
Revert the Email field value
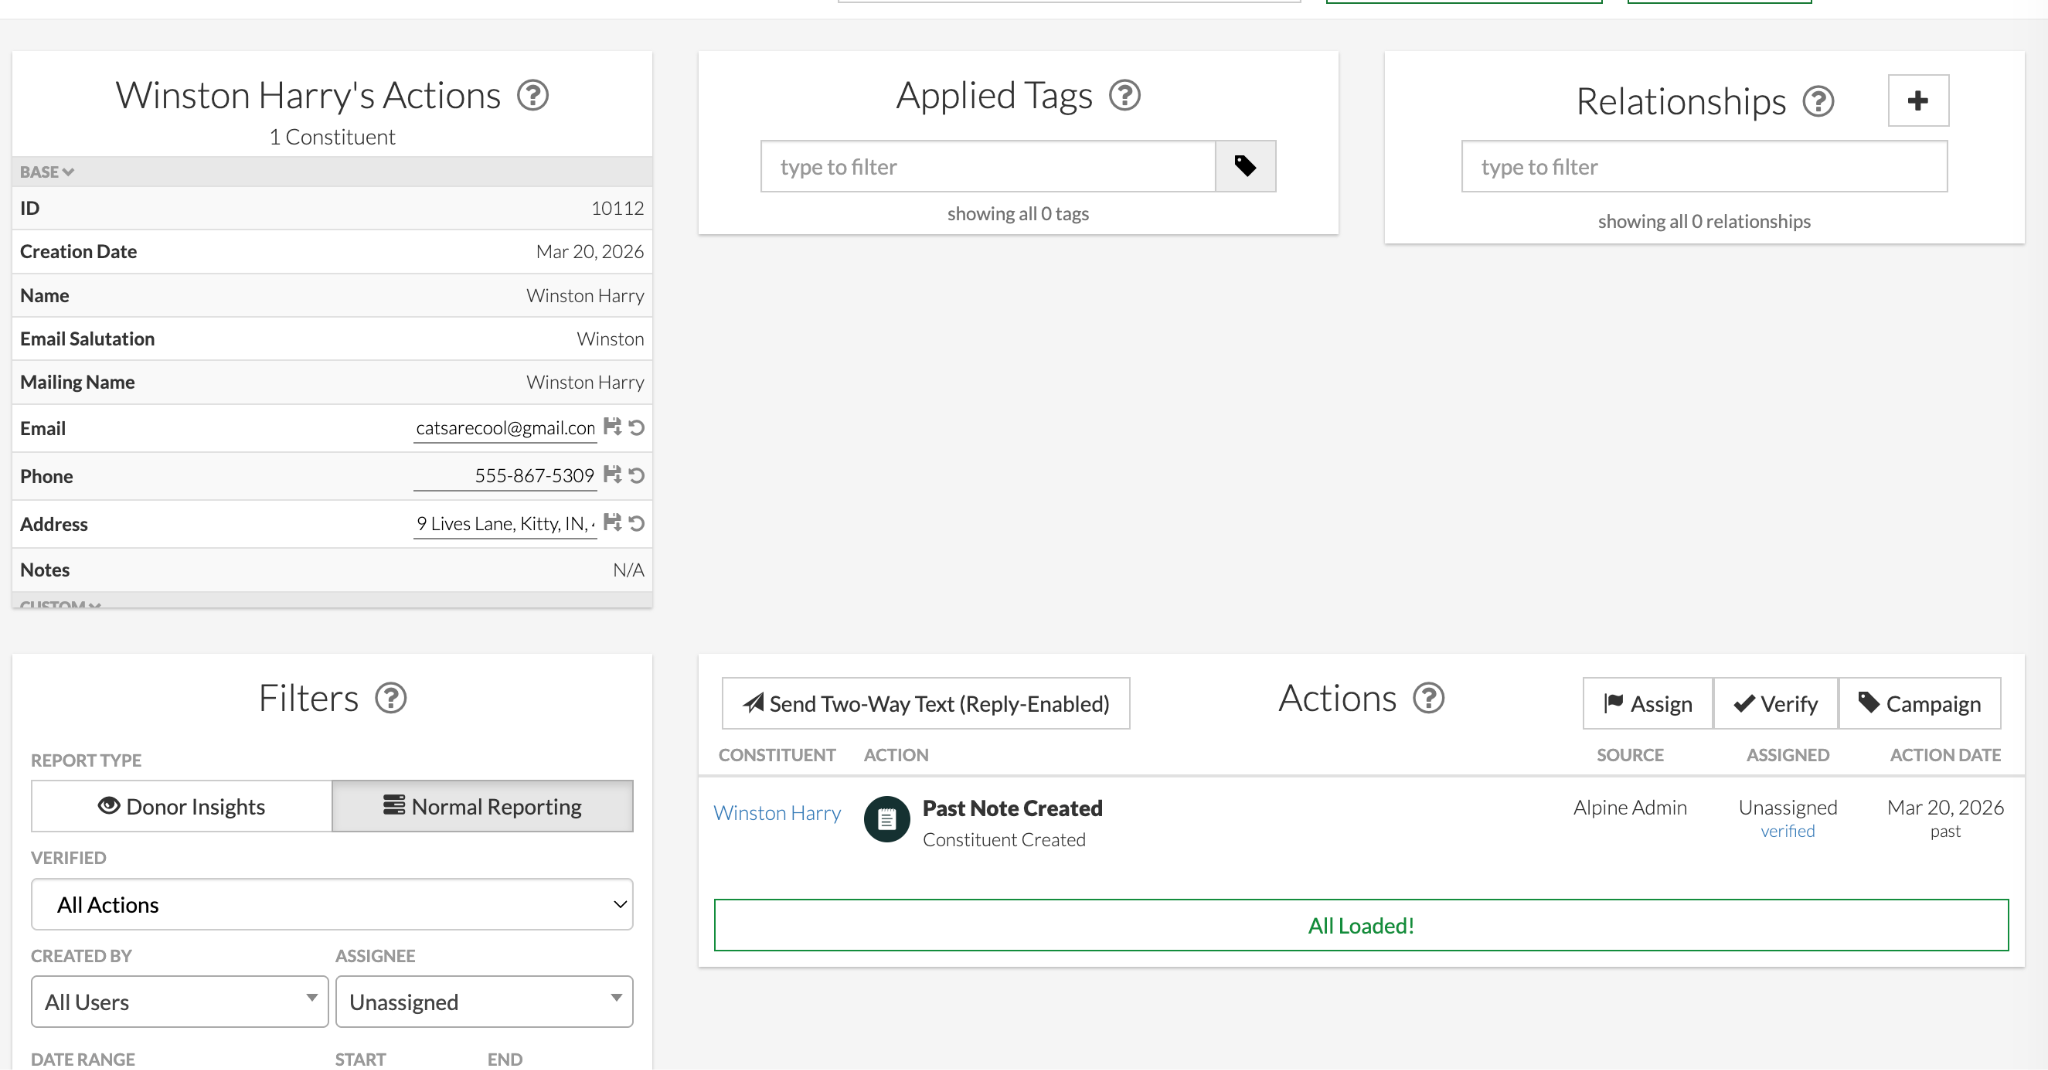(x=636, y=427)
